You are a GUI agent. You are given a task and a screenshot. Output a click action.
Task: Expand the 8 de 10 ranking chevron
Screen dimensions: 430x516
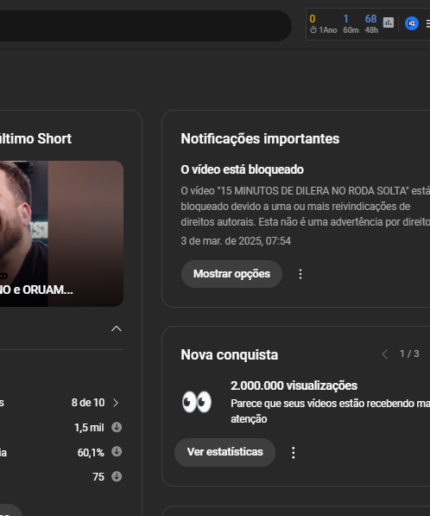click(116, 403)
